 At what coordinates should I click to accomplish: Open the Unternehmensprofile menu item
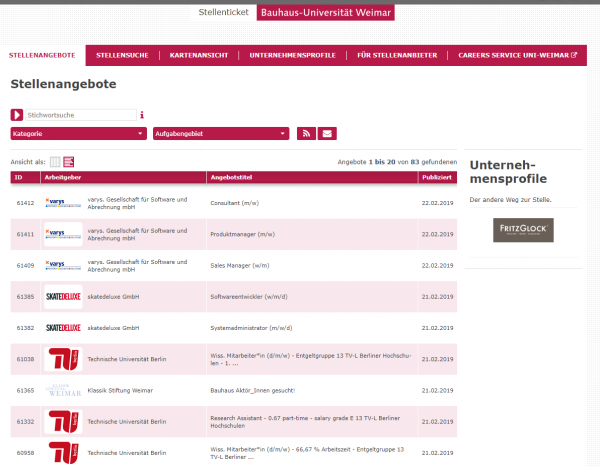coord(293,56)
